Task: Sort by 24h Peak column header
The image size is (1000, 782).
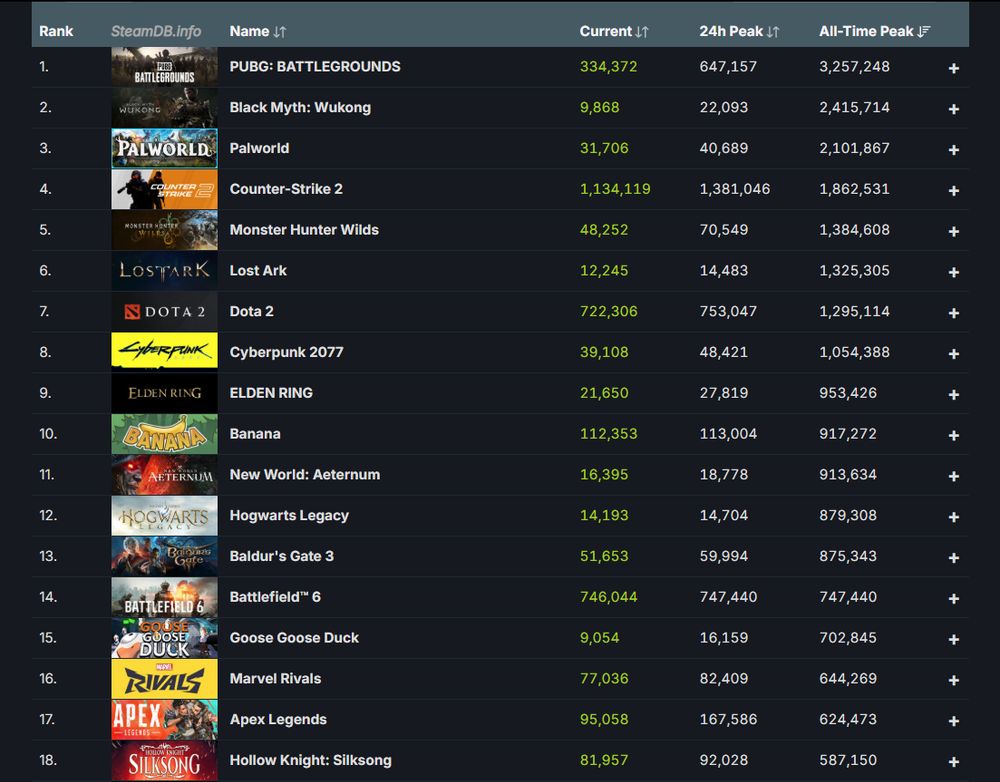Action: (739, 31)
